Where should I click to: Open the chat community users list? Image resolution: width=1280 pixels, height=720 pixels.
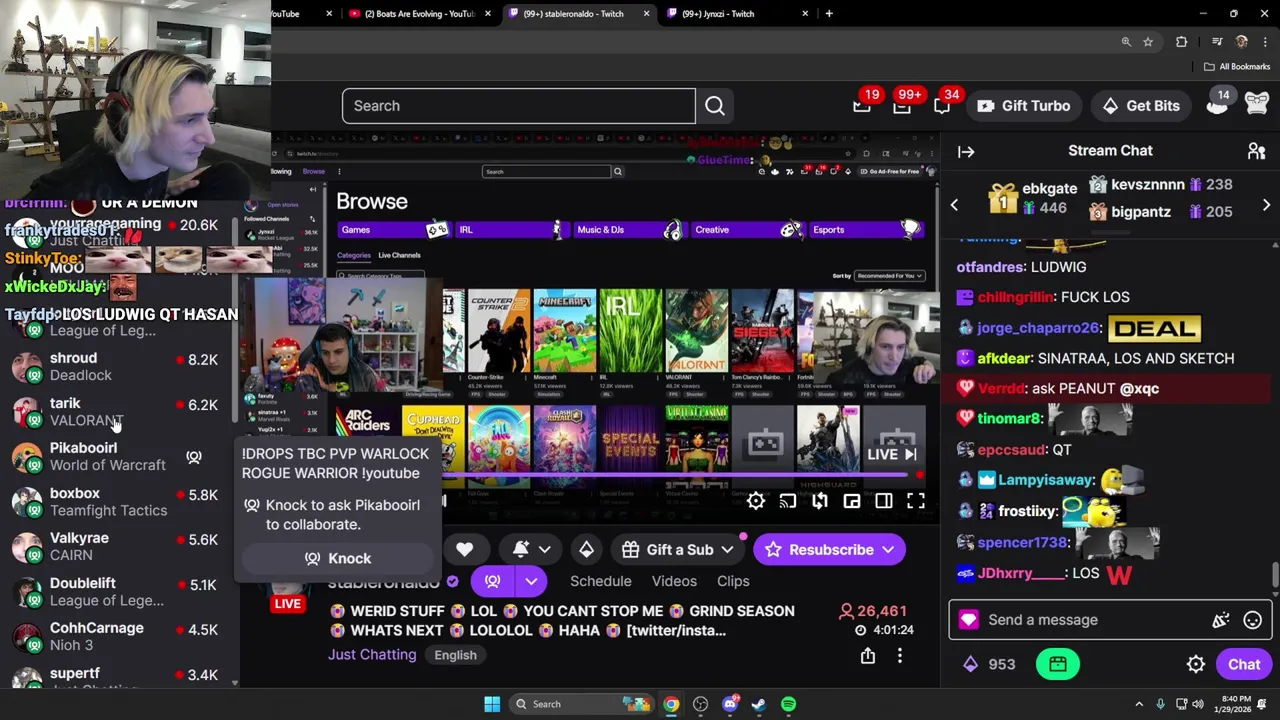(1256, 151)
